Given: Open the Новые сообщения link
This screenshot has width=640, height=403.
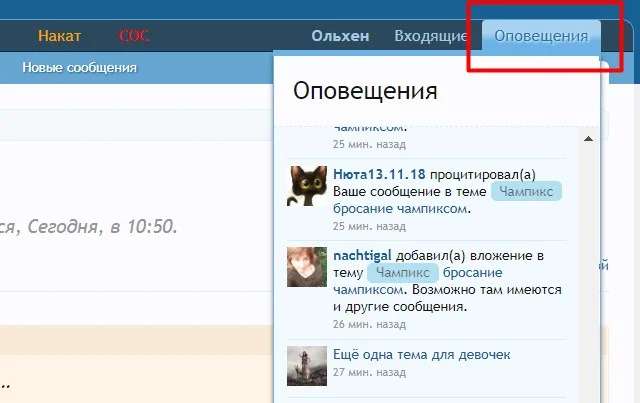Looking at the screenshot, I should click(x=80, y=67).
